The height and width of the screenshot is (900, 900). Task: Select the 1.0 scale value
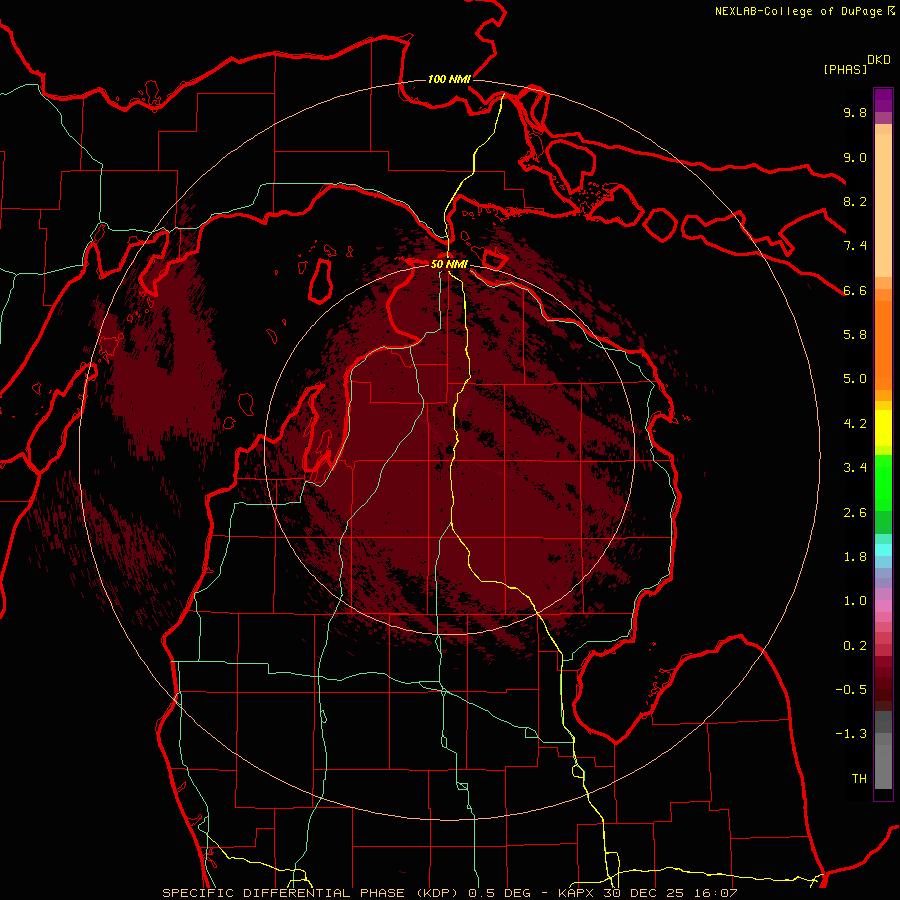click(x=855, y=601)
